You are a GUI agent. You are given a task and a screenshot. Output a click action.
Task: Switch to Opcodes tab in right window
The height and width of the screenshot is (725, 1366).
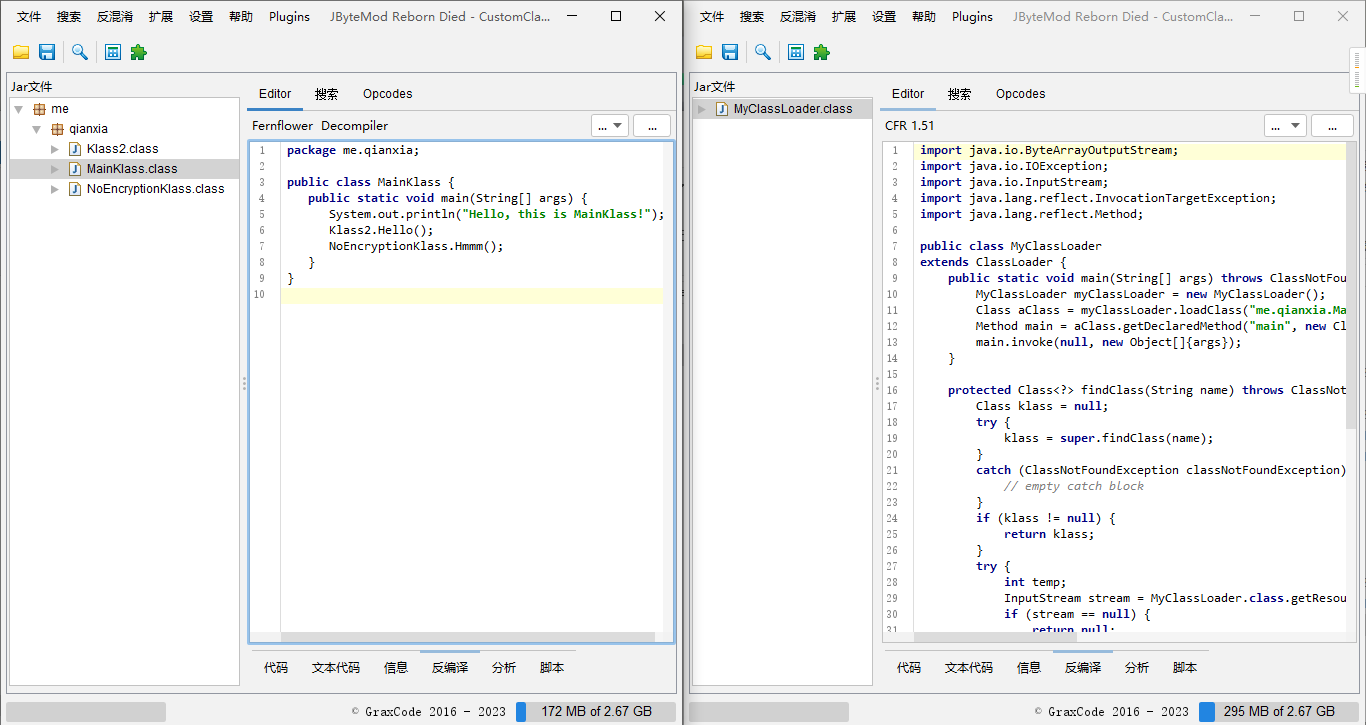1020,94
